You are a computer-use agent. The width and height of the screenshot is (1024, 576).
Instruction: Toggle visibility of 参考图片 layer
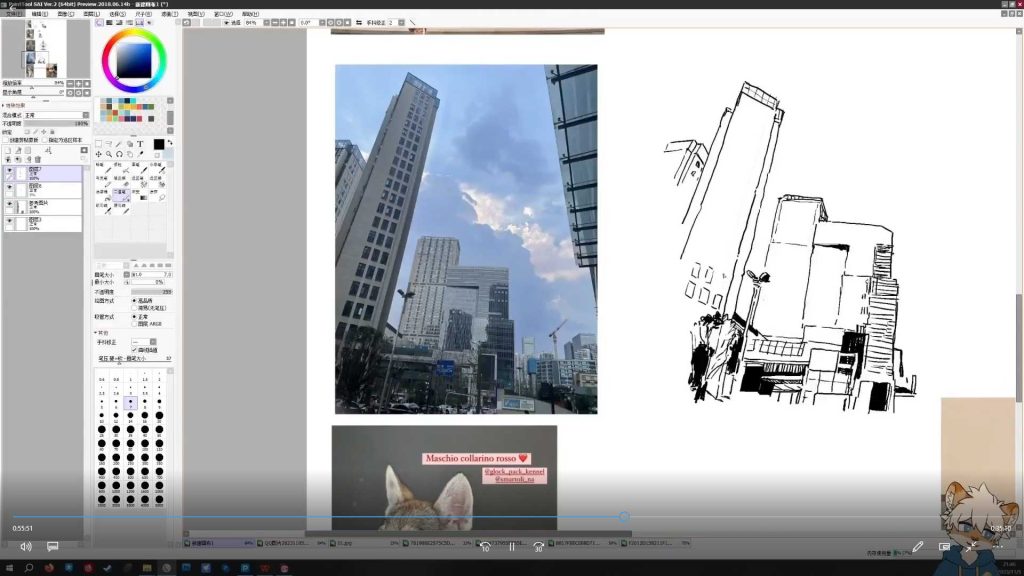[x=9, y=206]
